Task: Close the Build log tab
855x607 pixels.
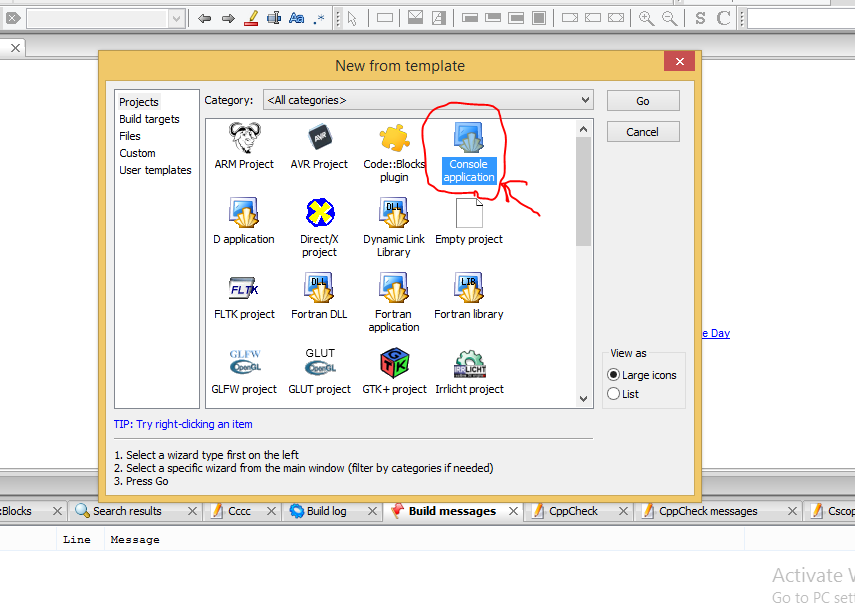Action: (x=372, y=511)
